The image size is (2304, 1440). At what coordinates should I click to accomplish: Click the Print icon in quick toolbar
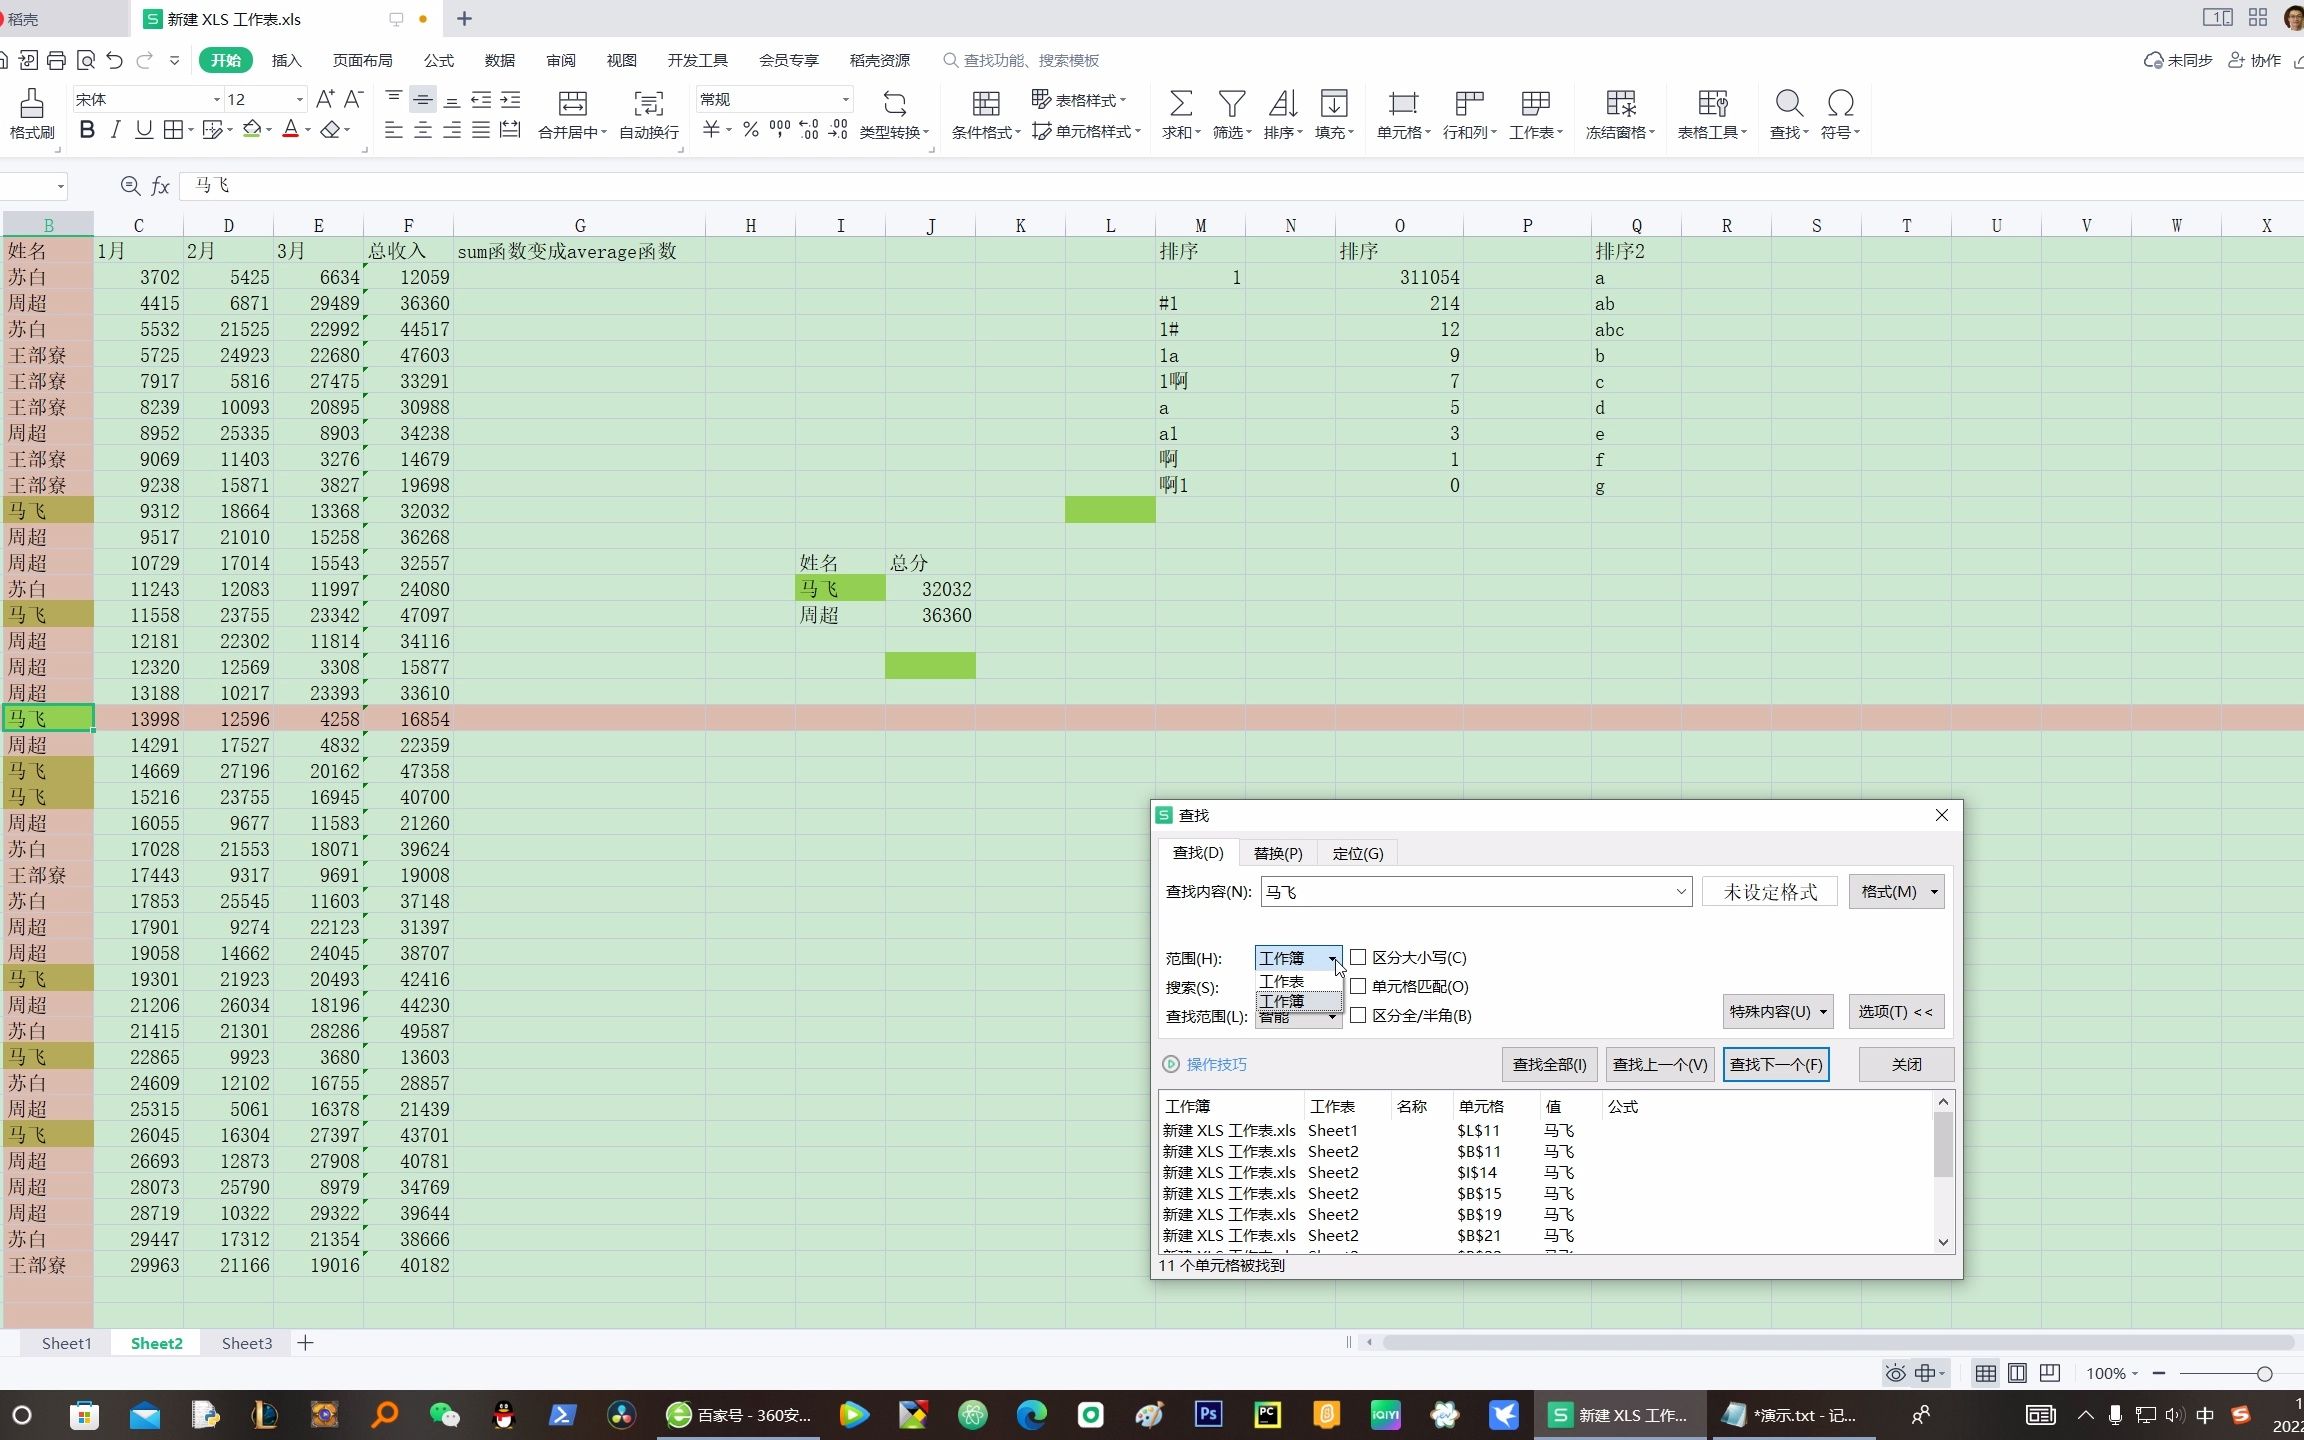(57, 61)
